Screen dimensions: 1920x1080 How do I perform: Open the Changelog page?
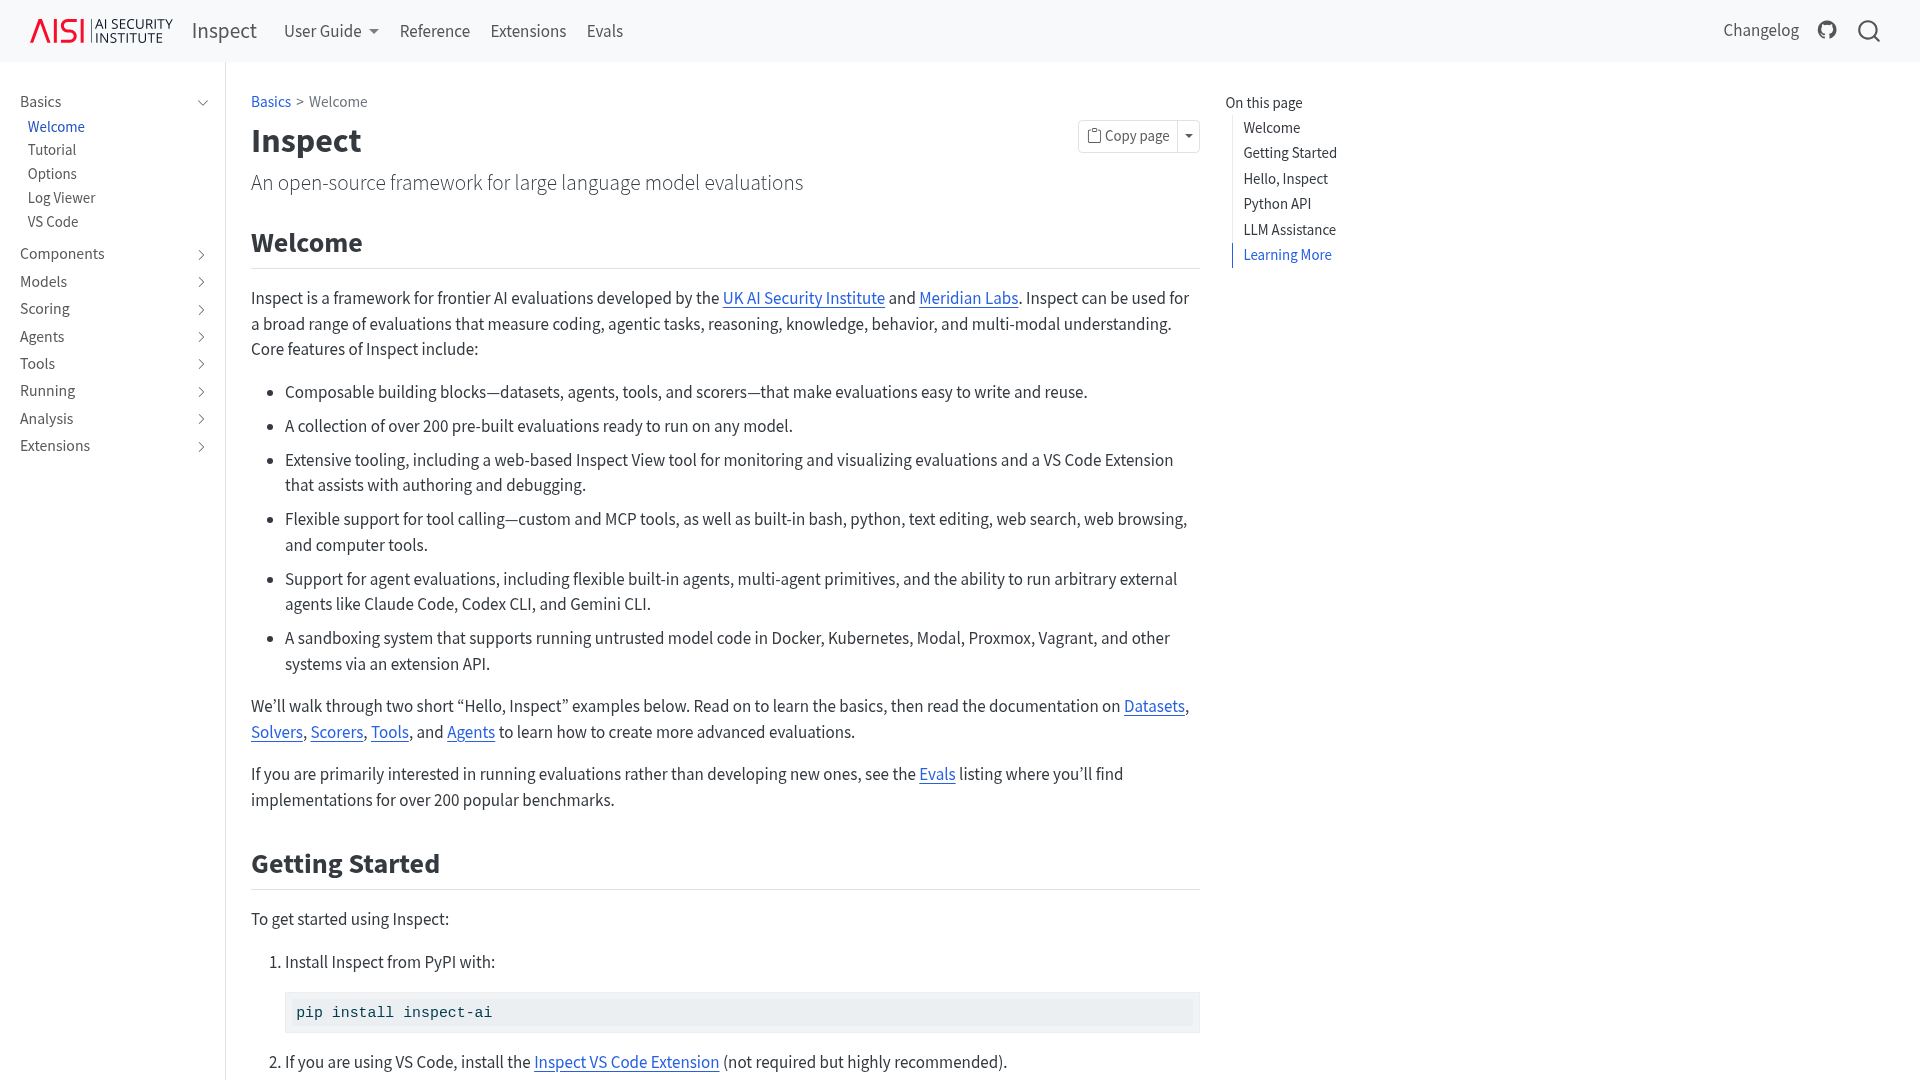(x=1760, y=30)
